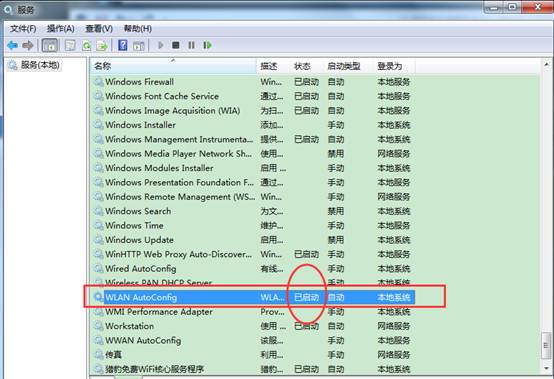
Task: Select the WWAN AutoConfig service row
Action: click(x=254, y=340)
